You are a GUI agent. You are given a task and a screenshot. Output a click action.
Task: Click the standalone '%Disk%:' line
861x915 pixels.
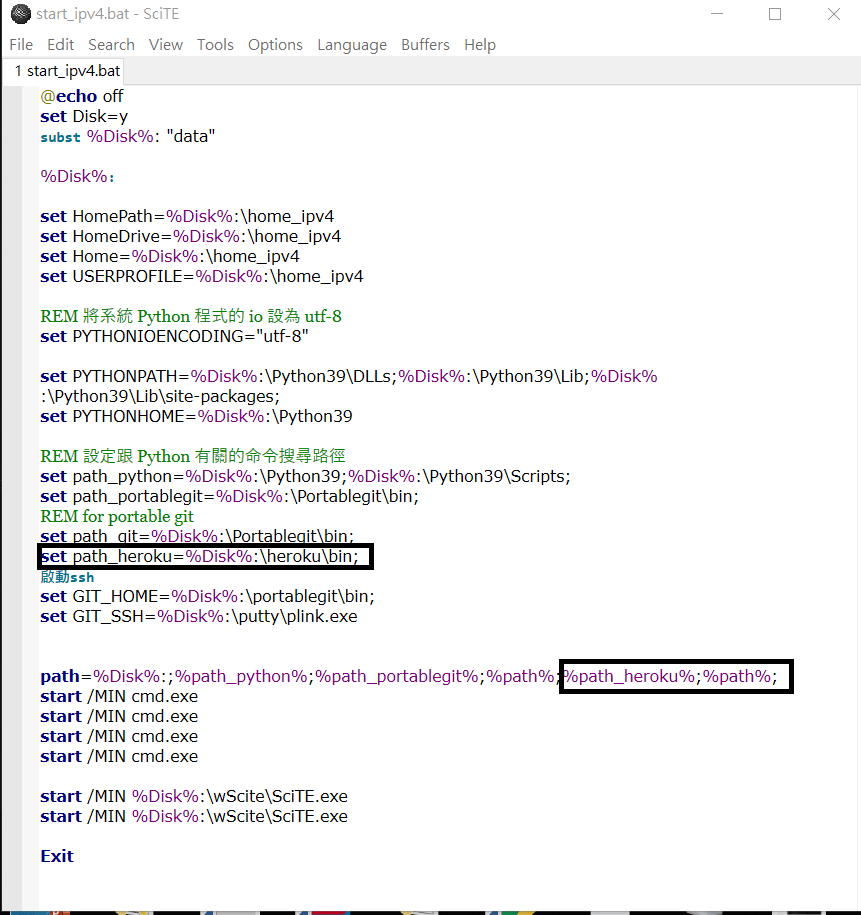click(78, 176)
